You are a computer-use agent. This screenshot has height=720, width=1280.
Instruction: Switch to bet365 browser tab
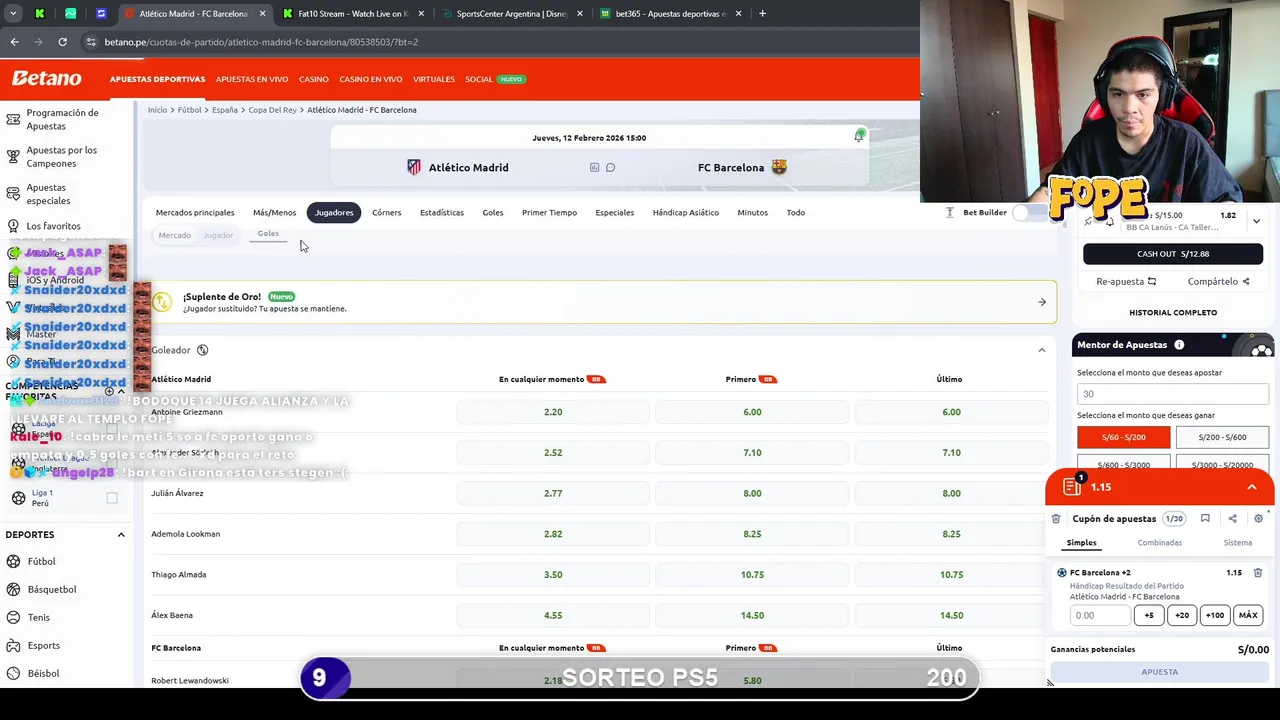(x=673, y=14)
